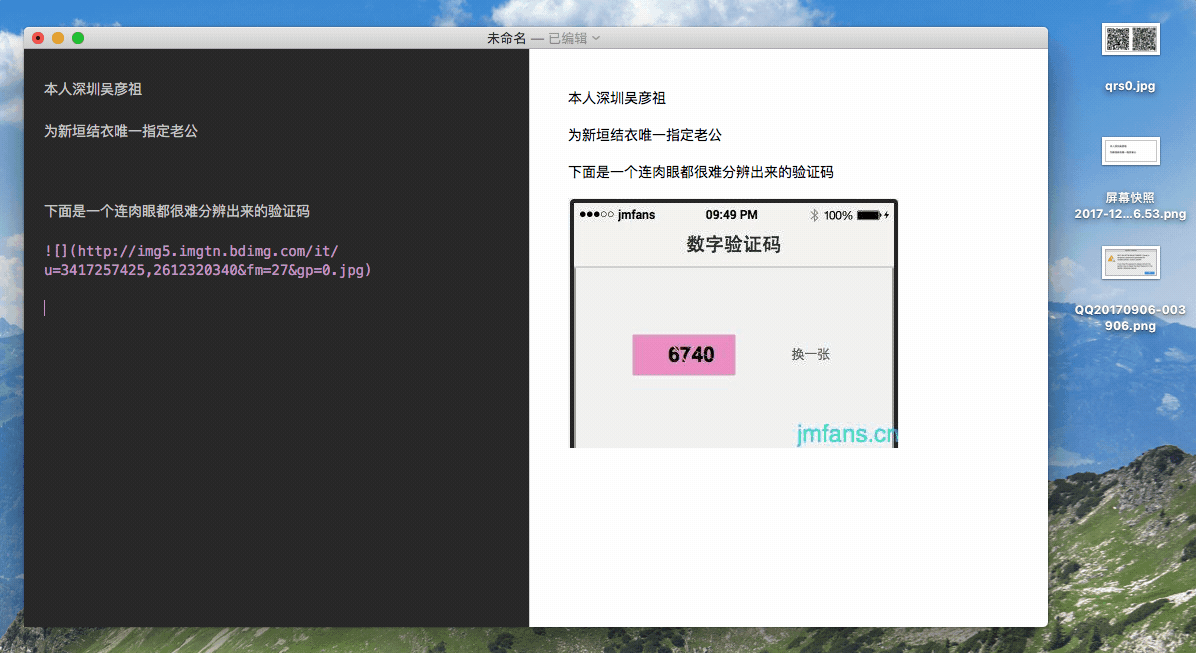
Task: Click editor line 为新垣结衣唯一指定老公
Action: pos(121,131)
